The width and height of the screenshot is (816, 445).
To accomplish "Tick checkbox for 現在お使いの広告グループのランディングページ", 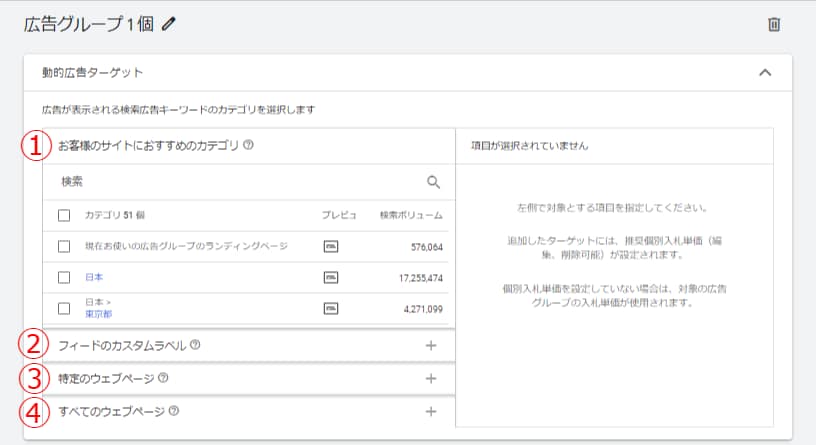I will pyautogui.click(x=65, y=246).
